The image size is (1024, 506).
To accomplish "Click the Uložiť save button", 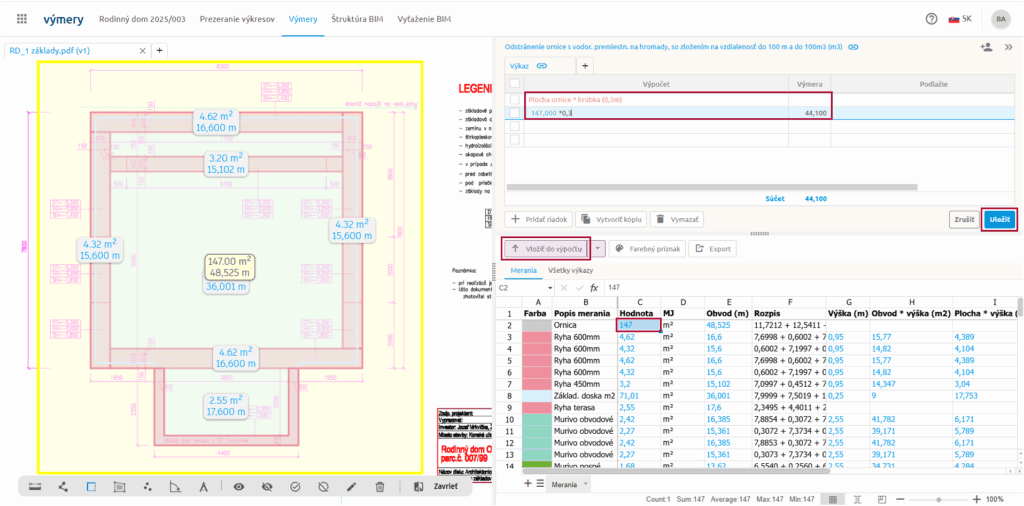I will (999, 219).
